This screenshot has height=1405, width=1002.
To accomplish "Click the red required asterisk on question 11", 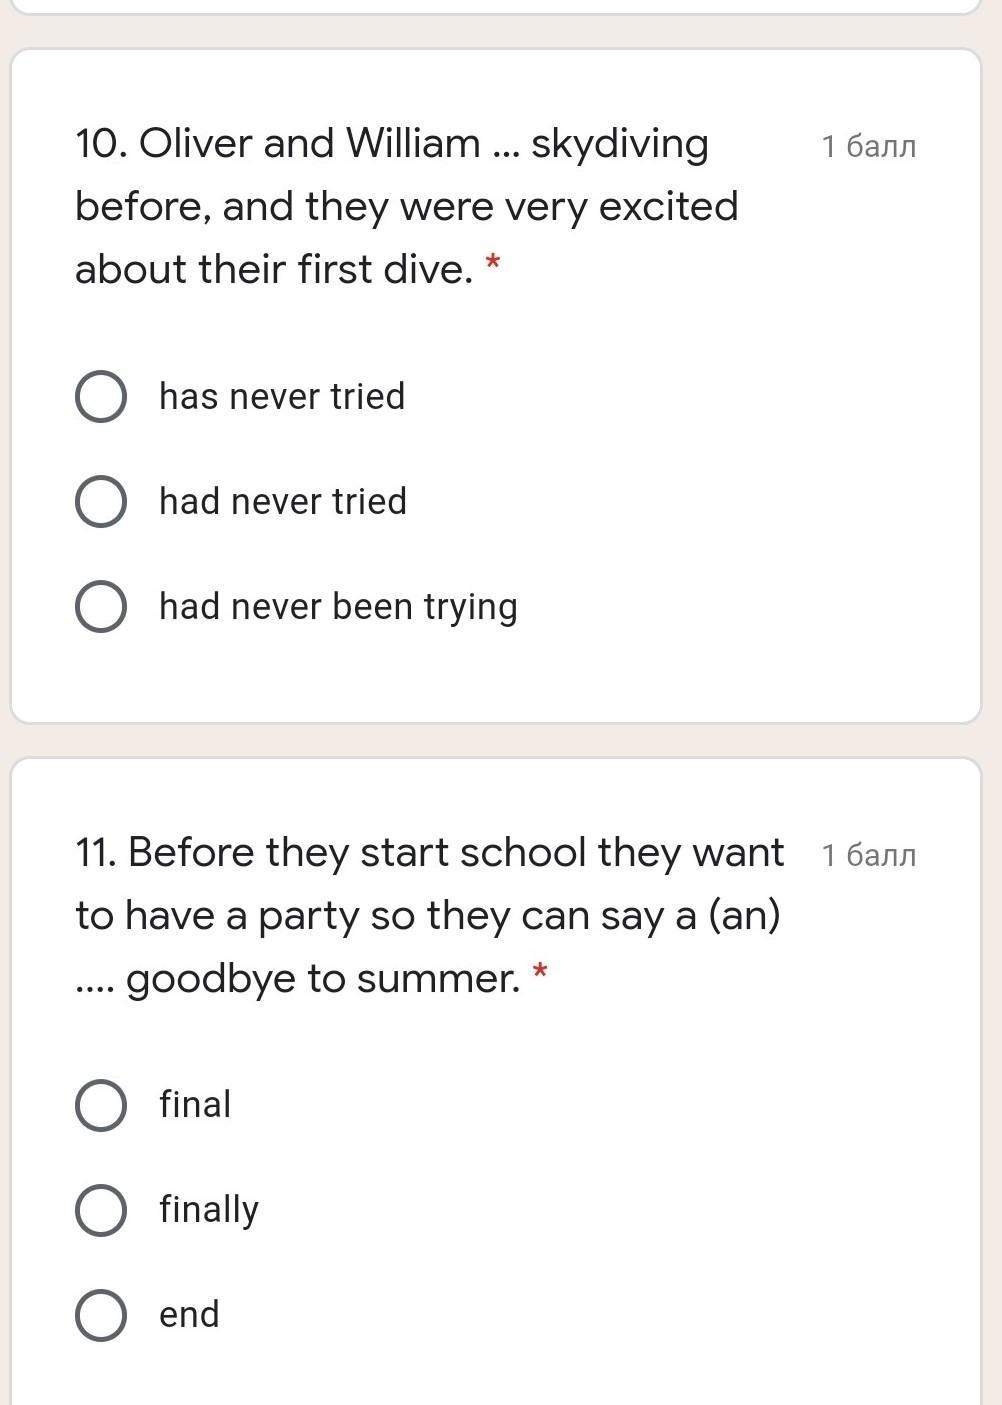I will (540, 973).
